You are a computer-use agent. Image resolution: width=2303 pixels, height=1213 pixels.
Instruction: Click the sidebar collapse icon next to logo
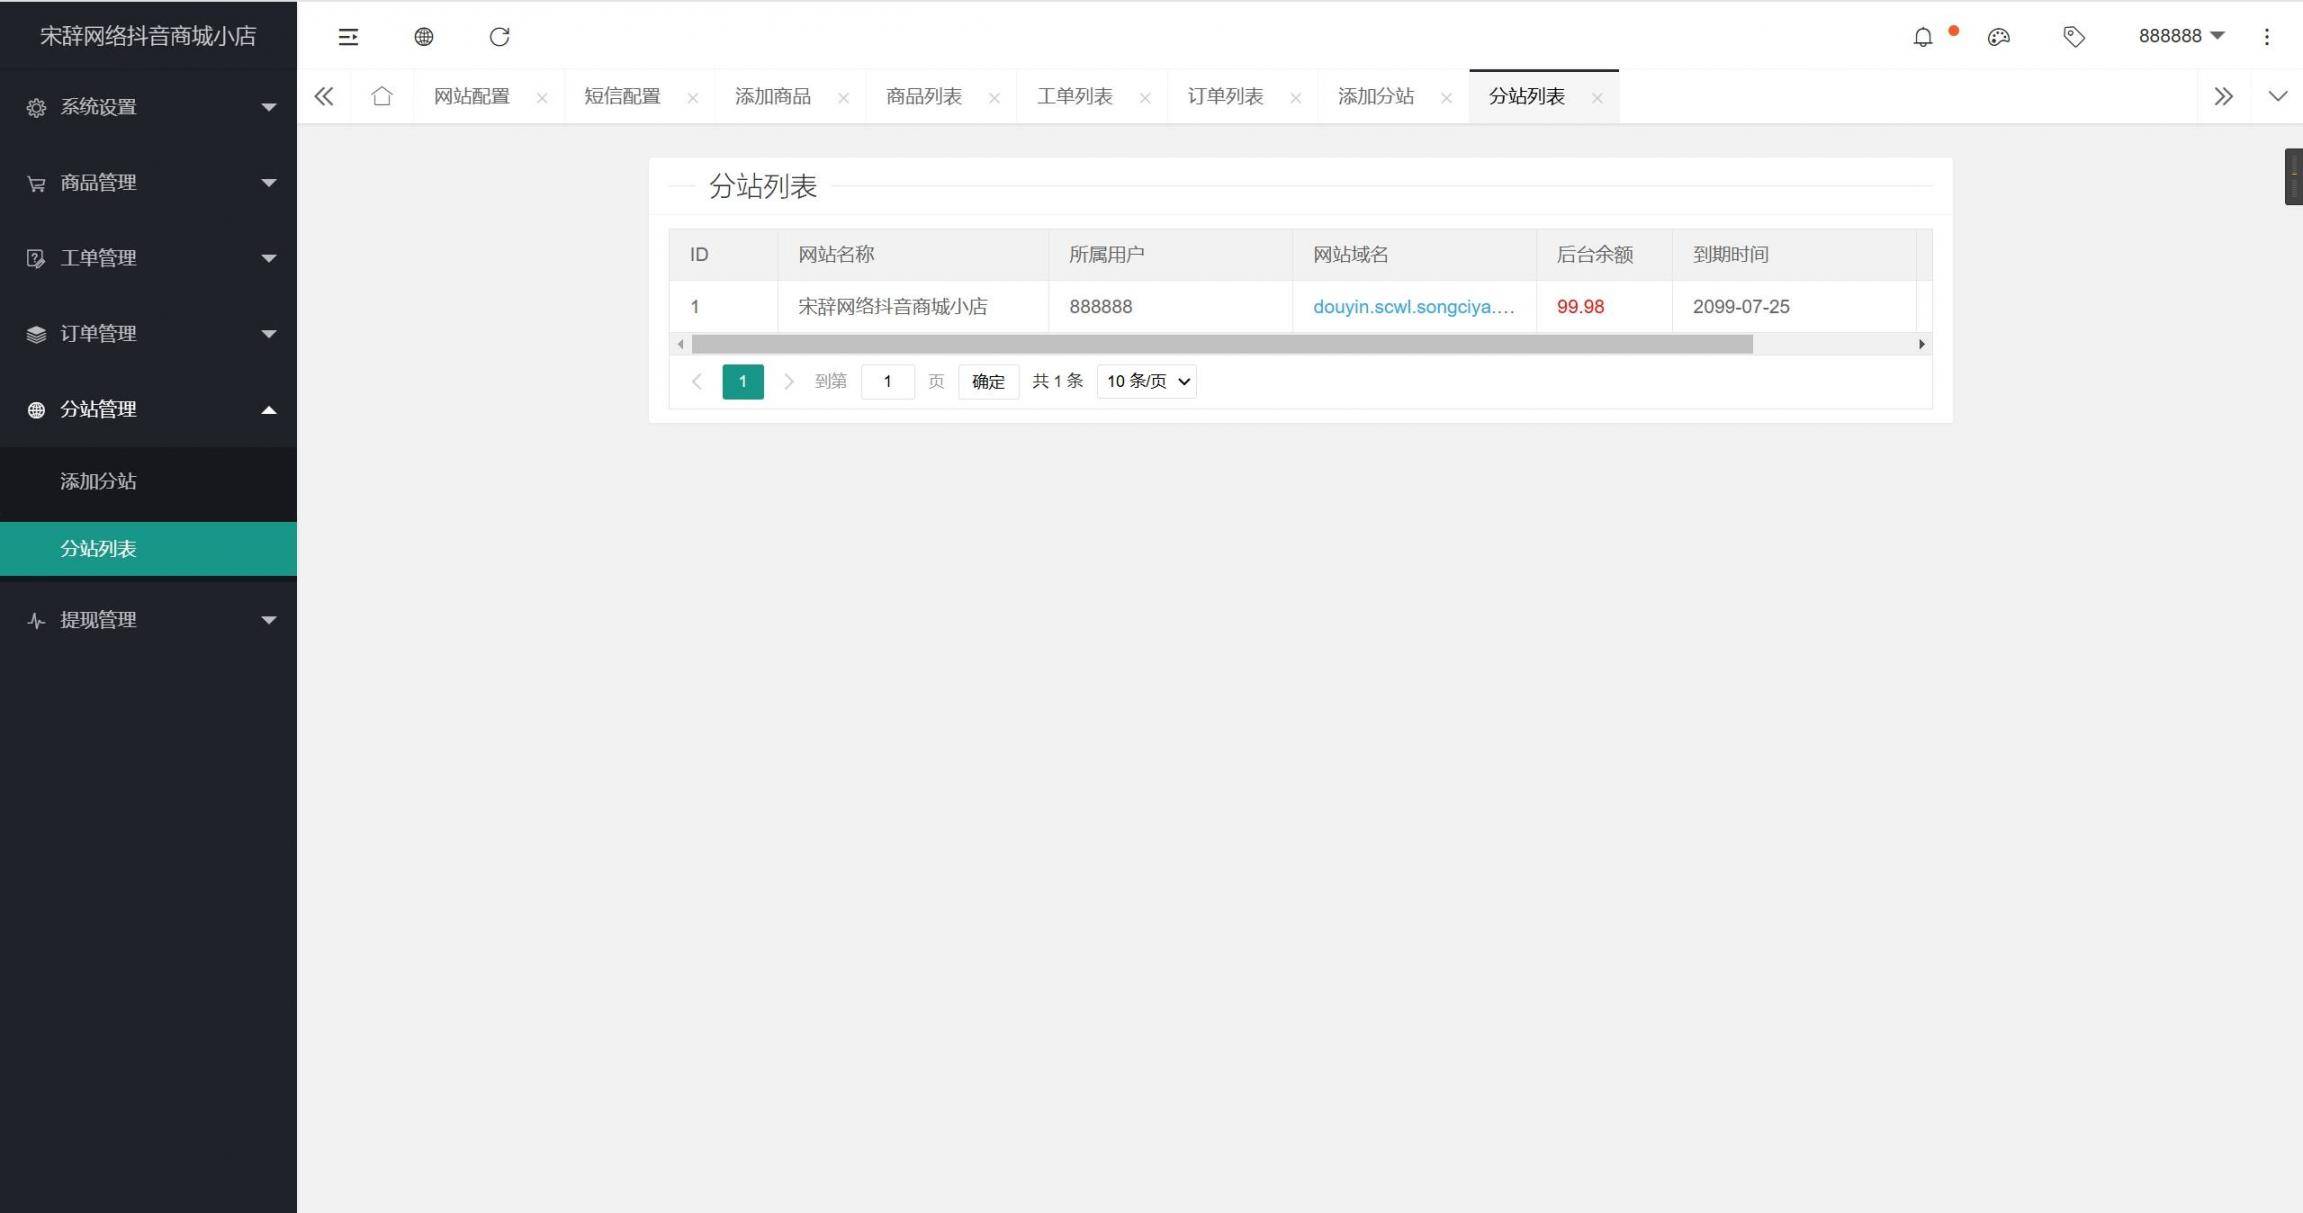[348, 36]
